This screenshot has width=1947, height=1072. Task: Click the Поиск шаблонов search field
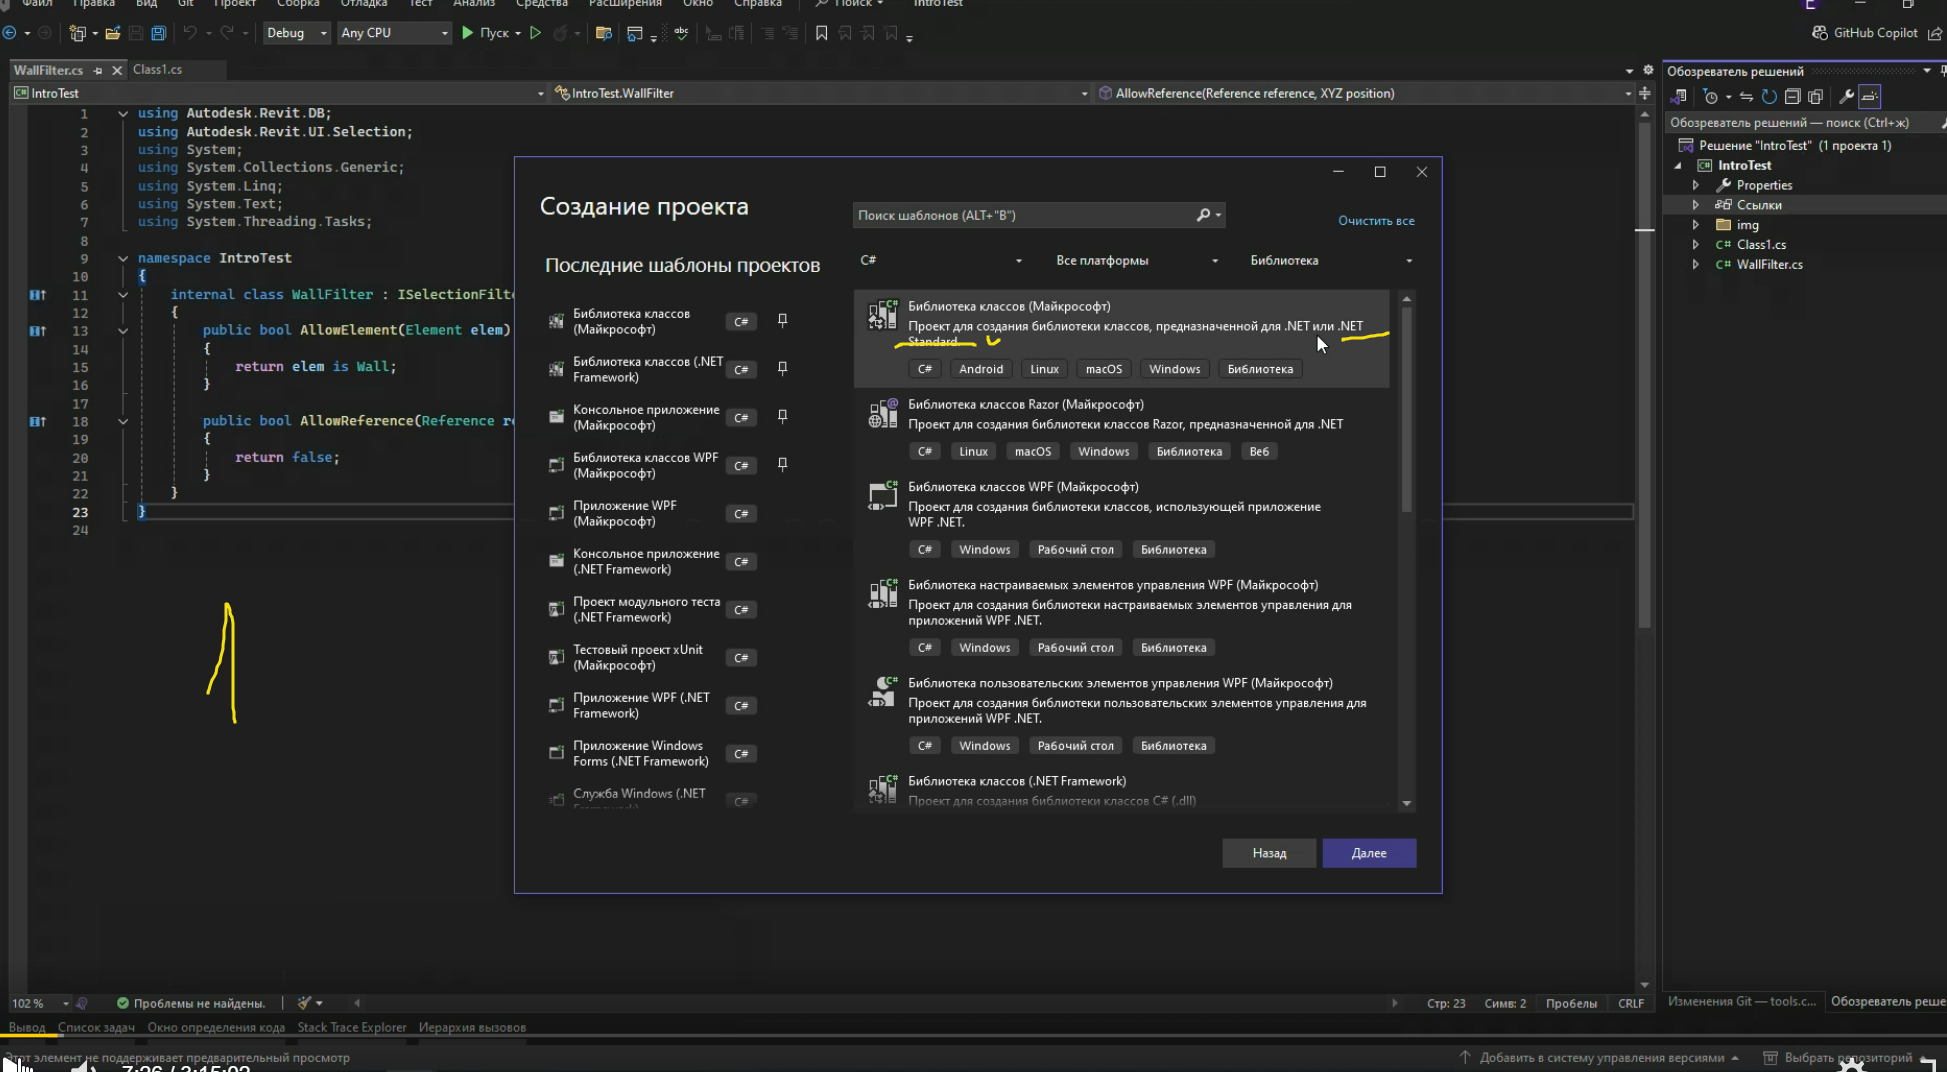click(1020, 215)
